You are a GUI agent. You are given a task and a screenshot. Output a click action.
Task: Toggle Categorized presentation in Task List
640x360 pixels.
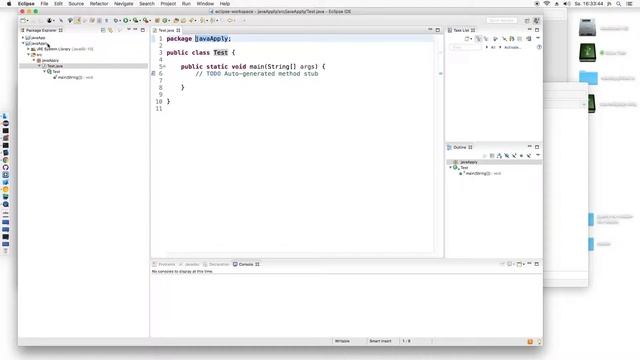click(x=478, y=39)
